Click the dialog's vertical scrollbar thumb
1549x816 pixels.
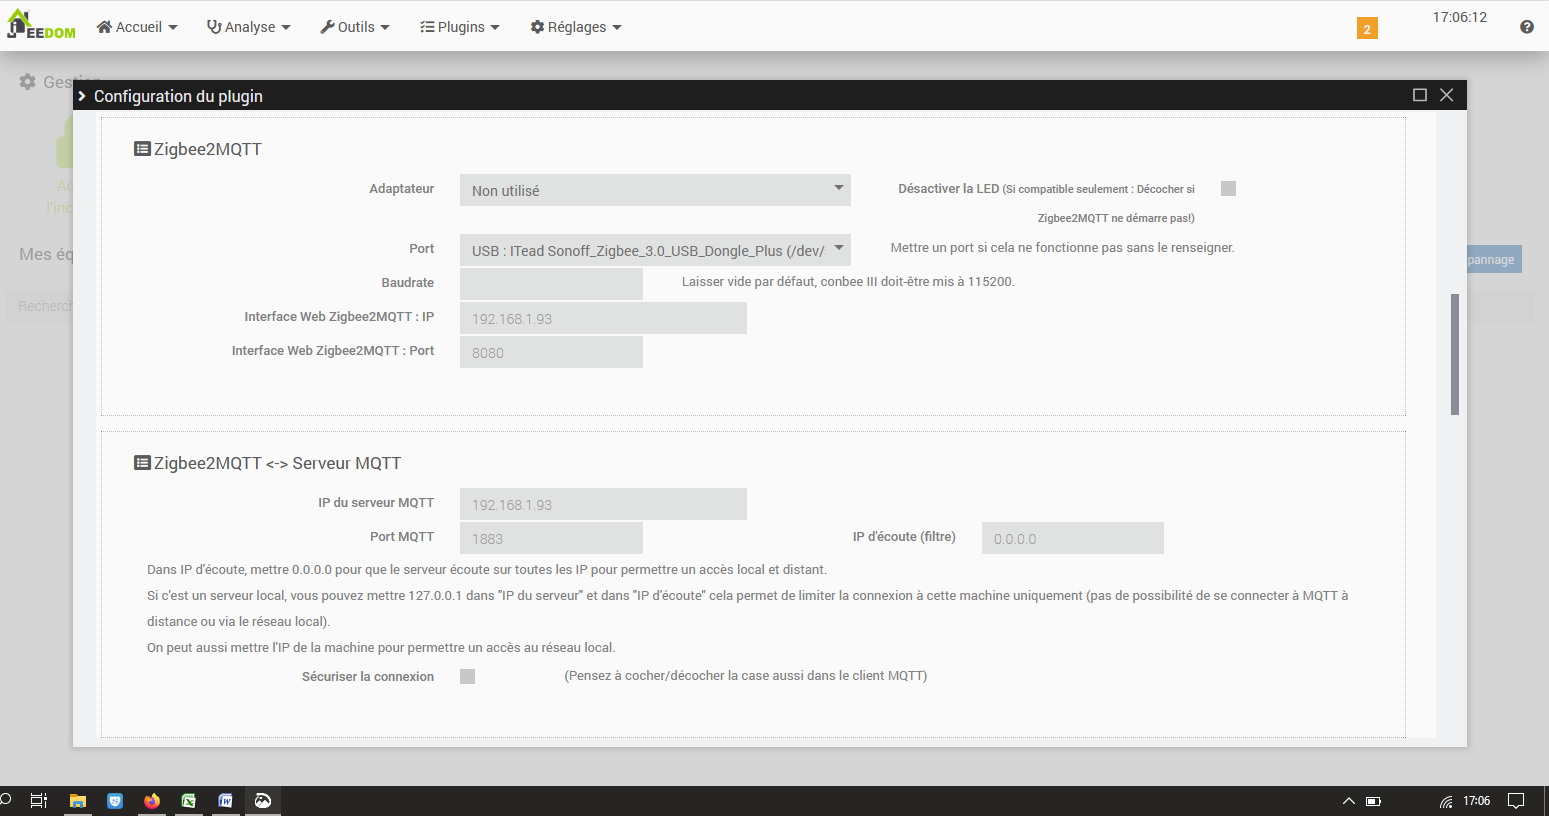tap(1454, 354)
